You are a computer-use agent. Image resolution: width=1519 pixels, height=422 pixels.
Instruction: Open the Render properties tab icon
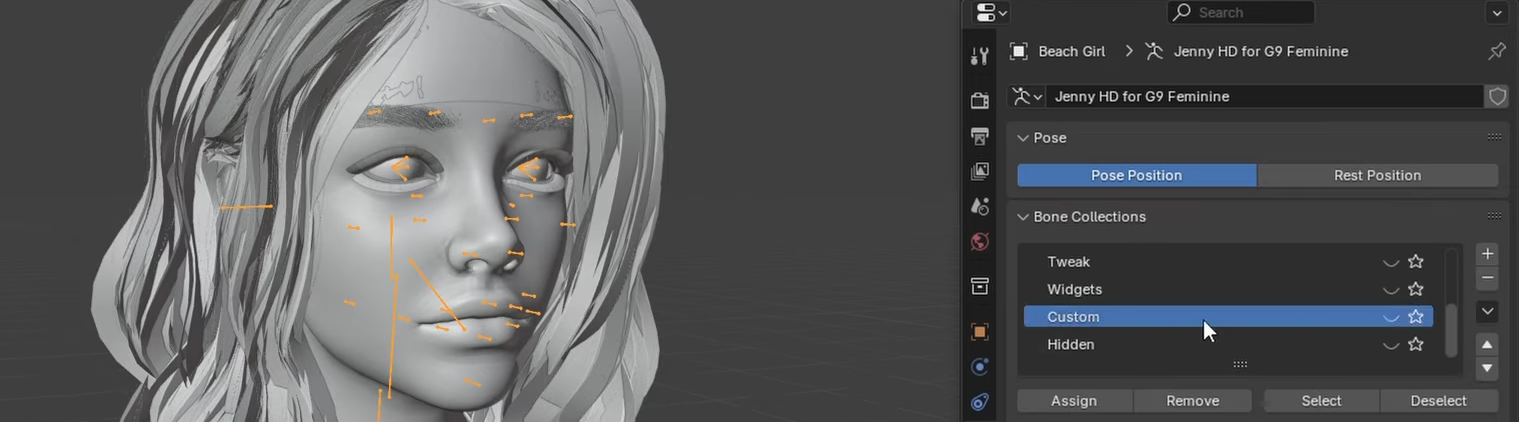pyautogui.click(x=980, y=100)
